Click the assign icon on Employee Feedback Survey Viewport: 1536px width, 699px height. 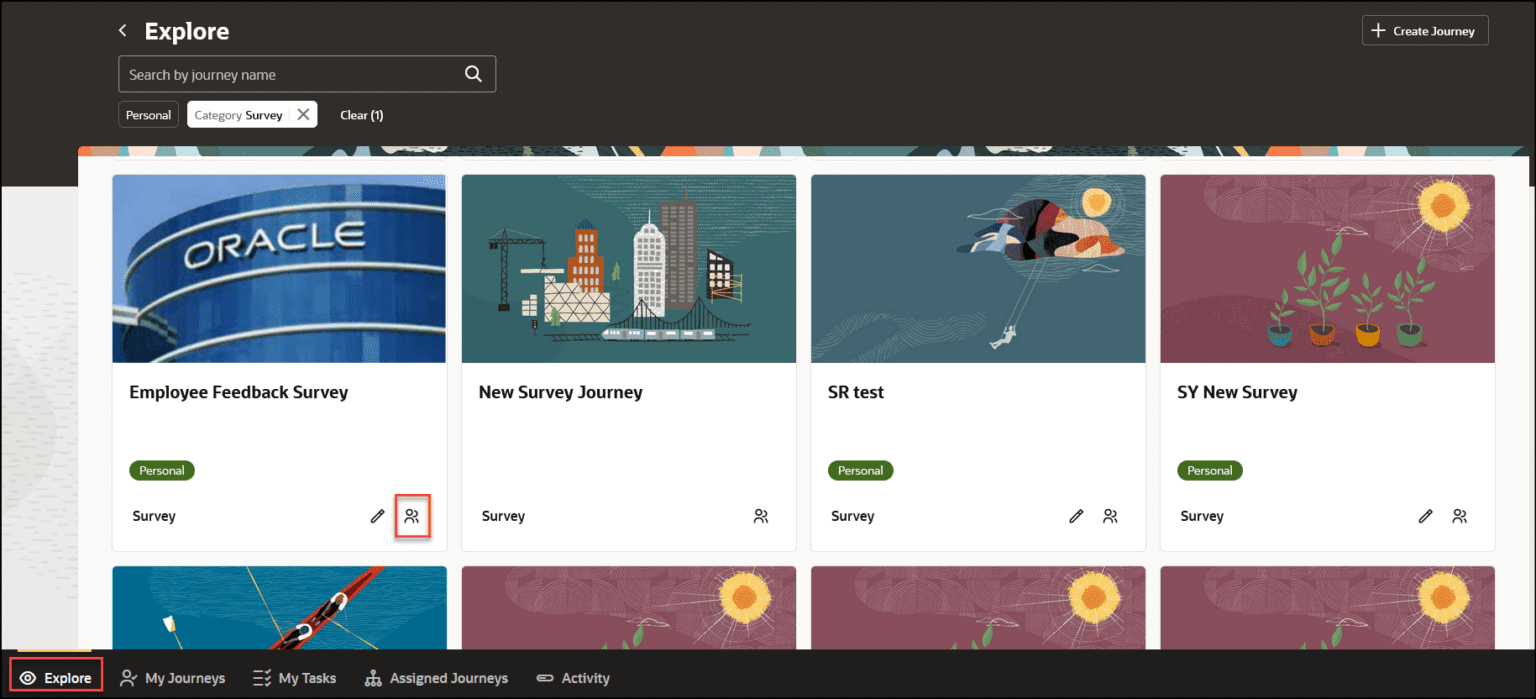coord(412,517)
